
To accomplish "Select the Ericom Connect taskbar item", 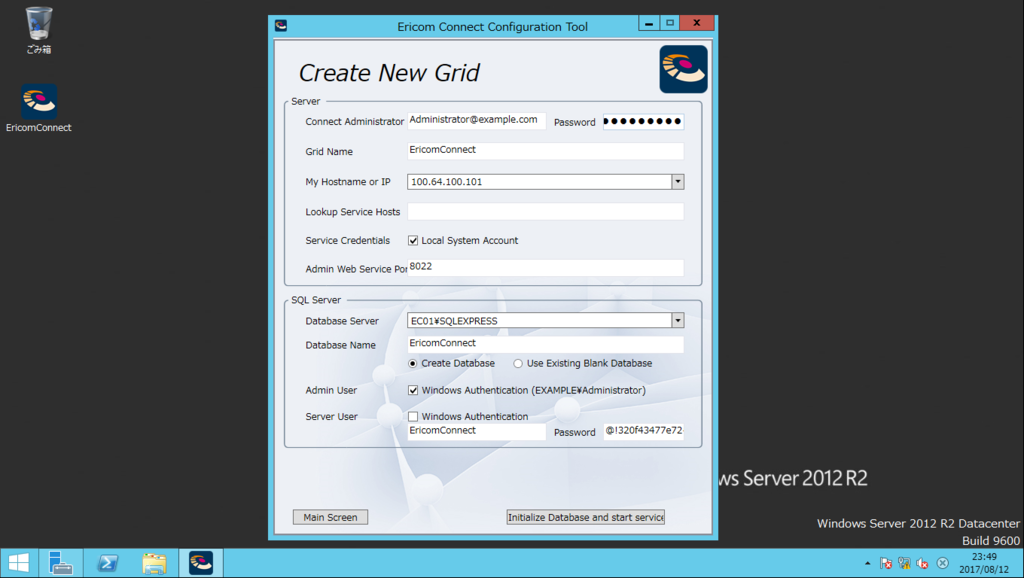I will [x=201, y=563].
